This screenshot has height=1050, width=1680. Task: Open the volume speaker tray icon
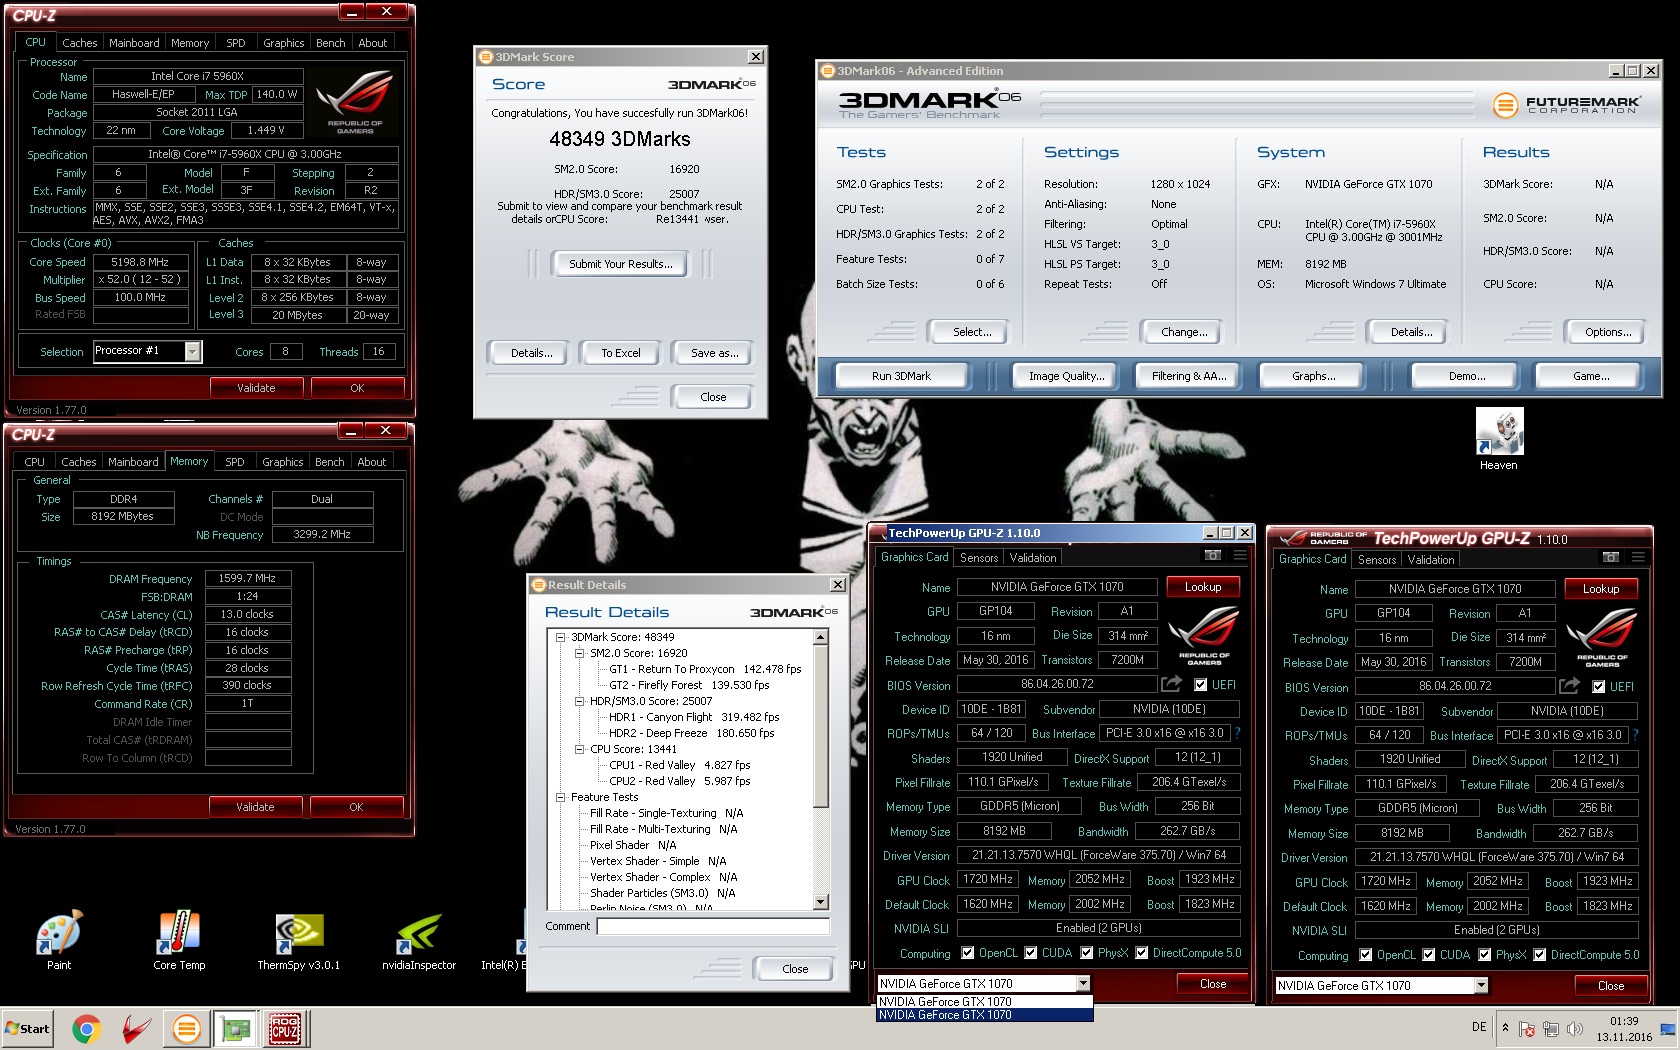1575,1029
